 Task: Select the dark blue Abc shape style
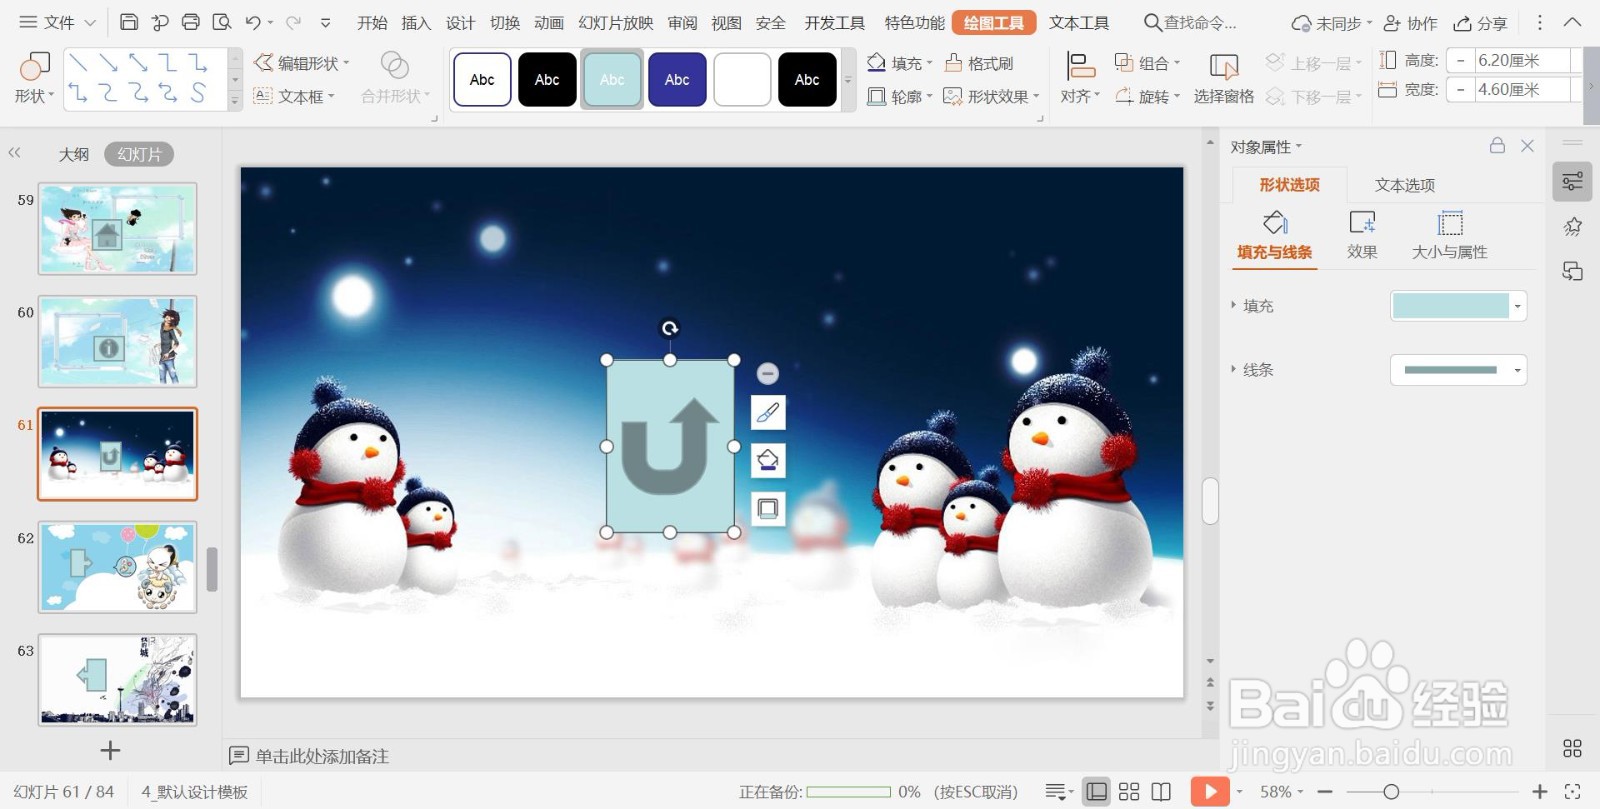pyautogui.click(x=677, y=80)
